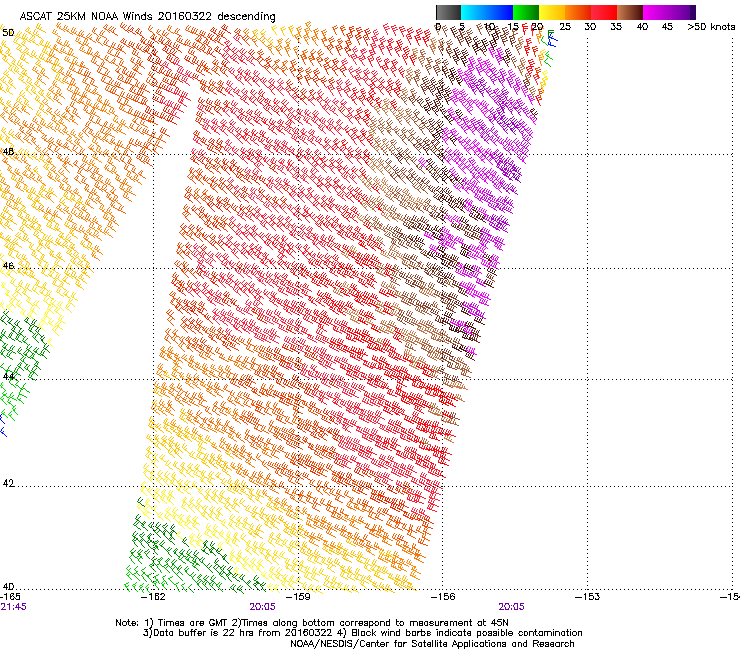The width and height of the screenshot is (740, 650).
Task: Click the yellow 20-25 knots legend swatch
Action: (x=552, y=12)
